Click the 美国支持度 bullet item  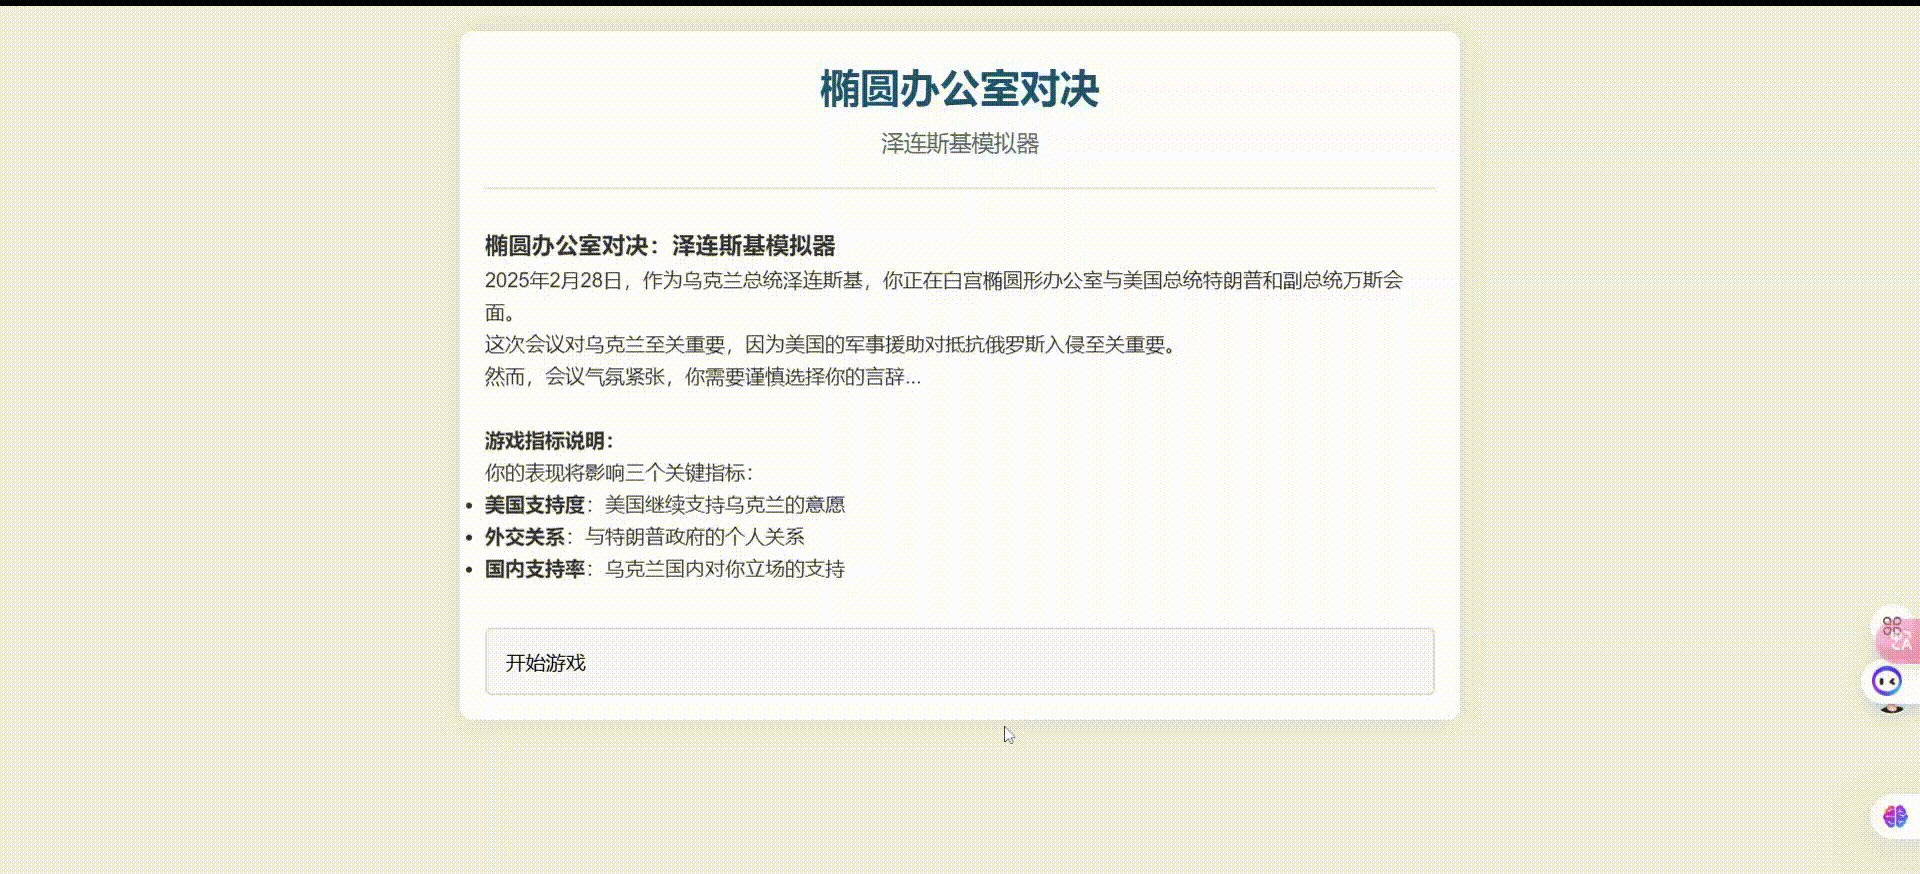(x=665, y=504)
